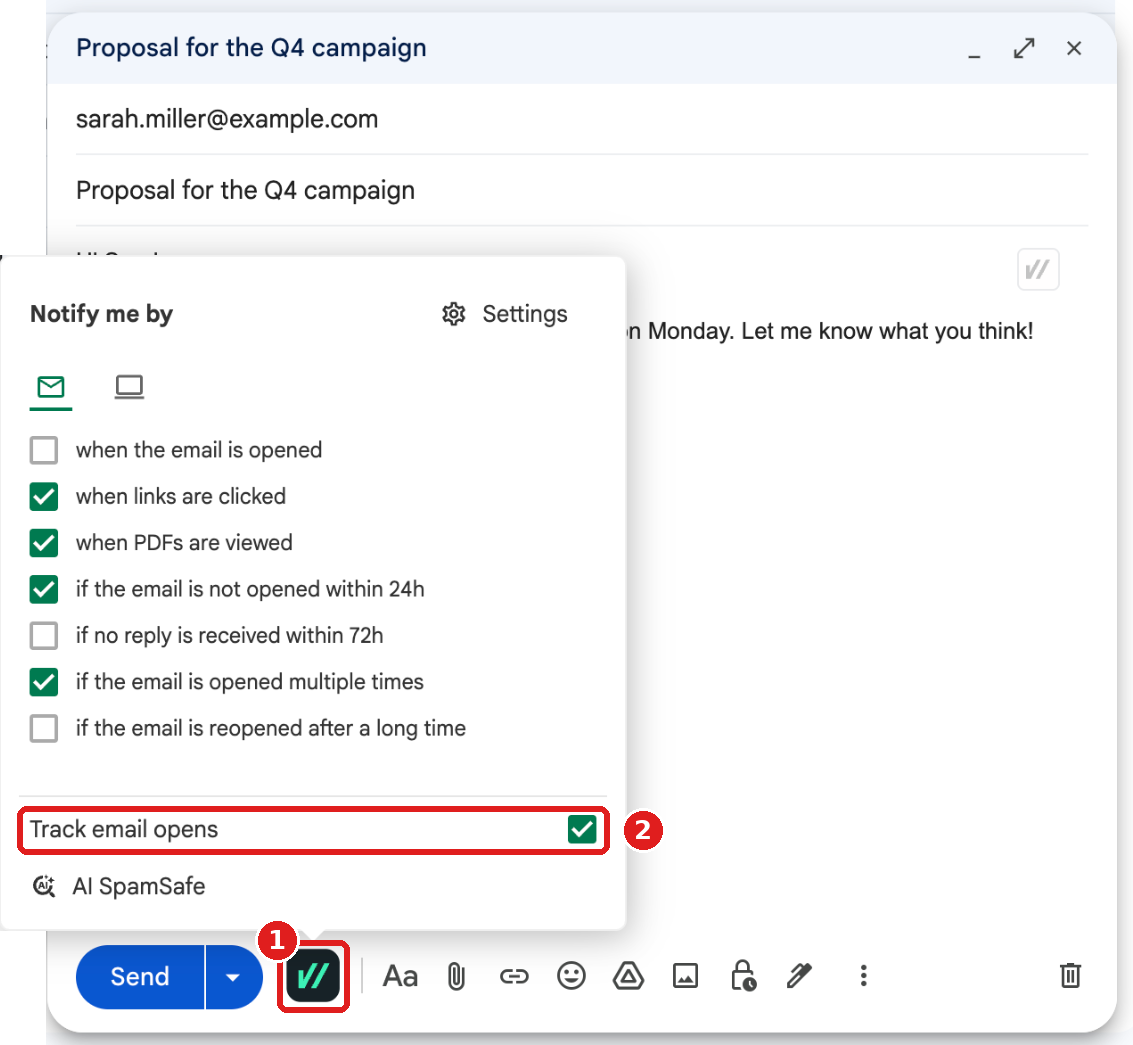Check 'if no reply is received within 72h'
Image resolution: width=1133 pixels, height=1045 pixels.
pos(44,636)
